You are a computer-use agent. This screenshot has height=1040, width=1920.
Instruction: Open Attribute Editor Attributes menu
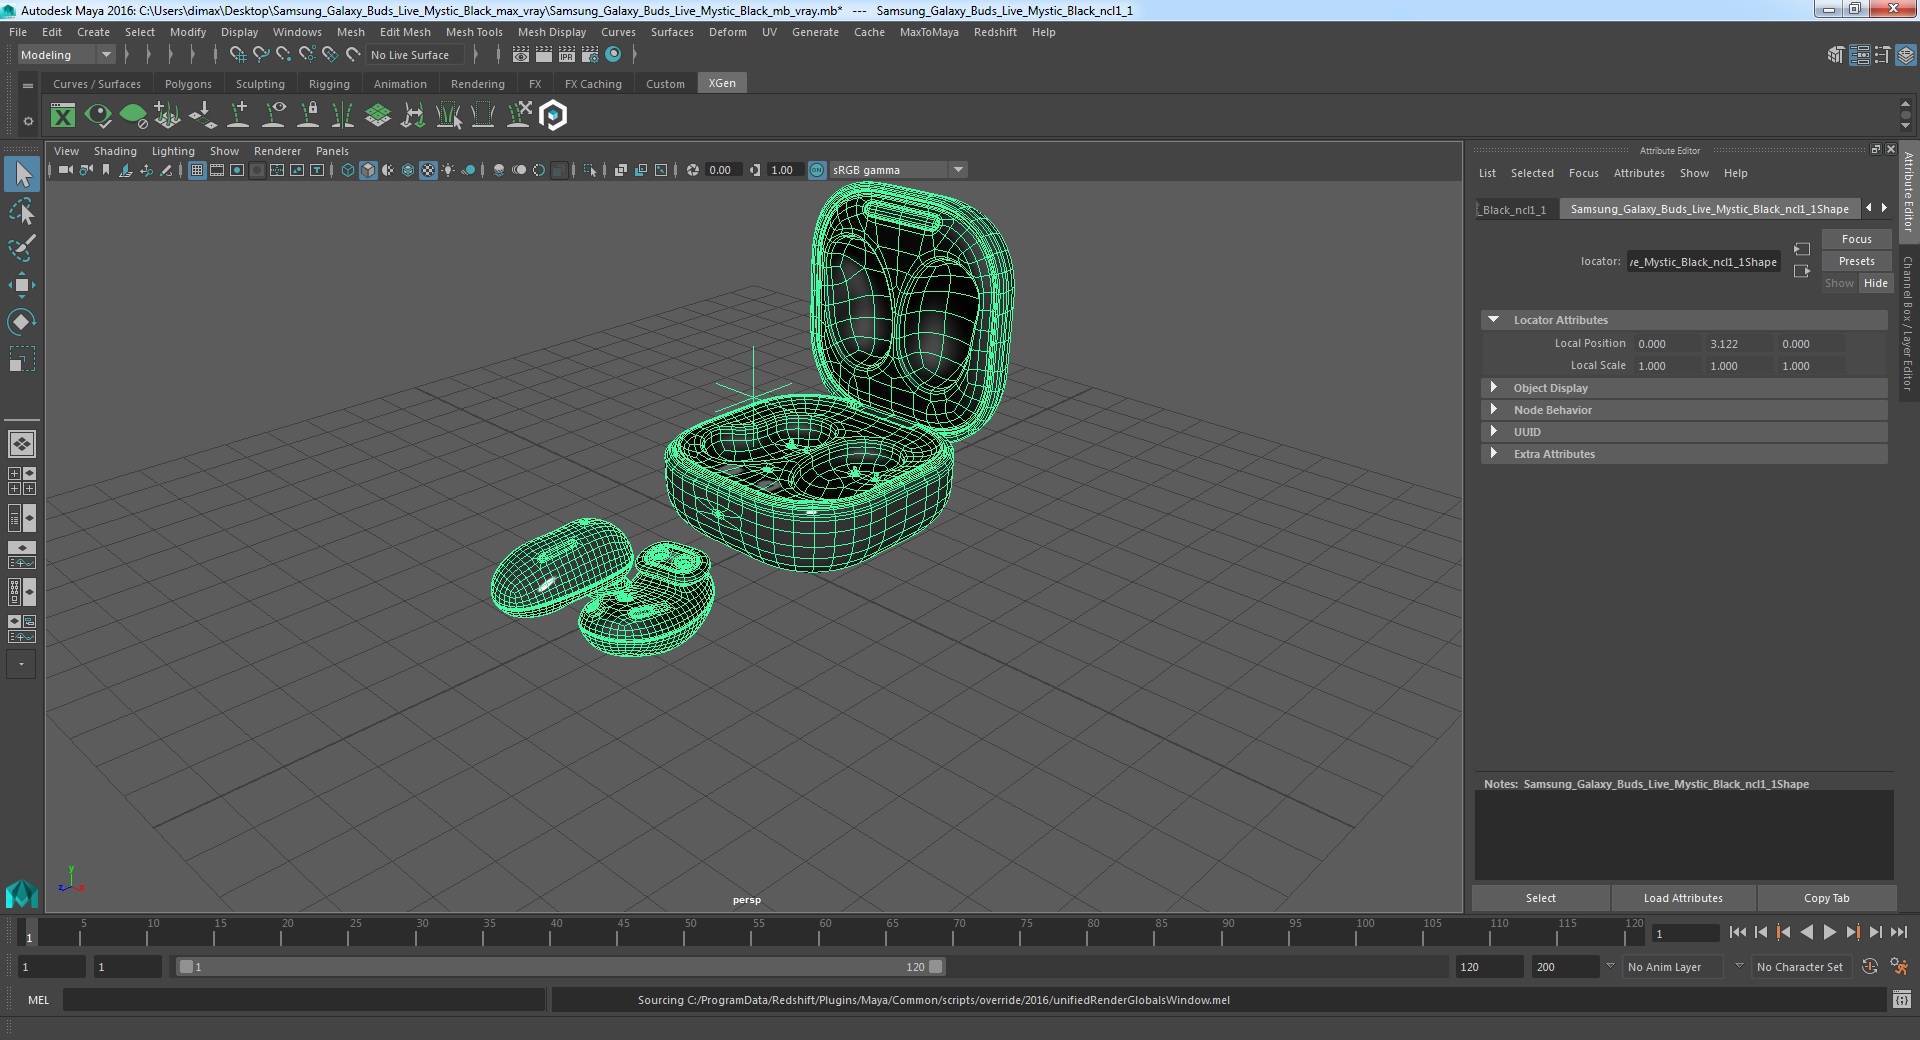1639,173
